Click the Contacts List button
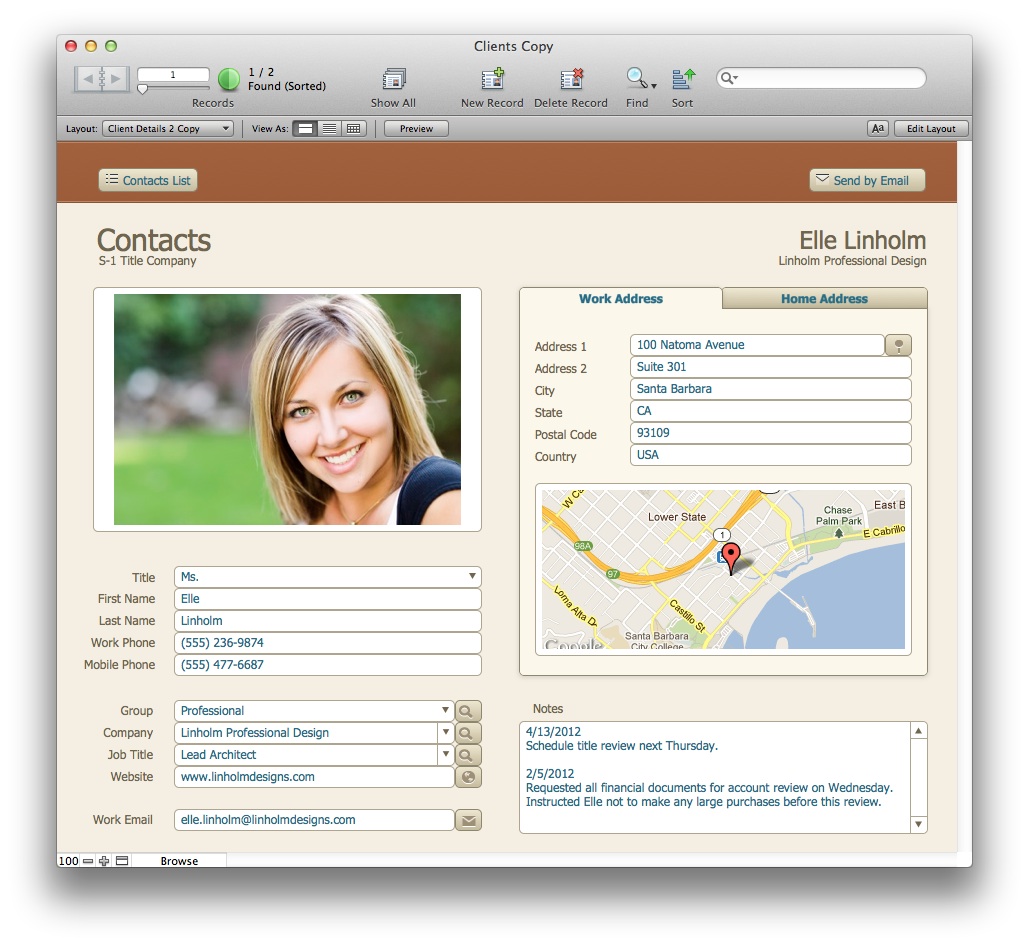Viewport: 1029px width, 946px height. pos(148,180)
